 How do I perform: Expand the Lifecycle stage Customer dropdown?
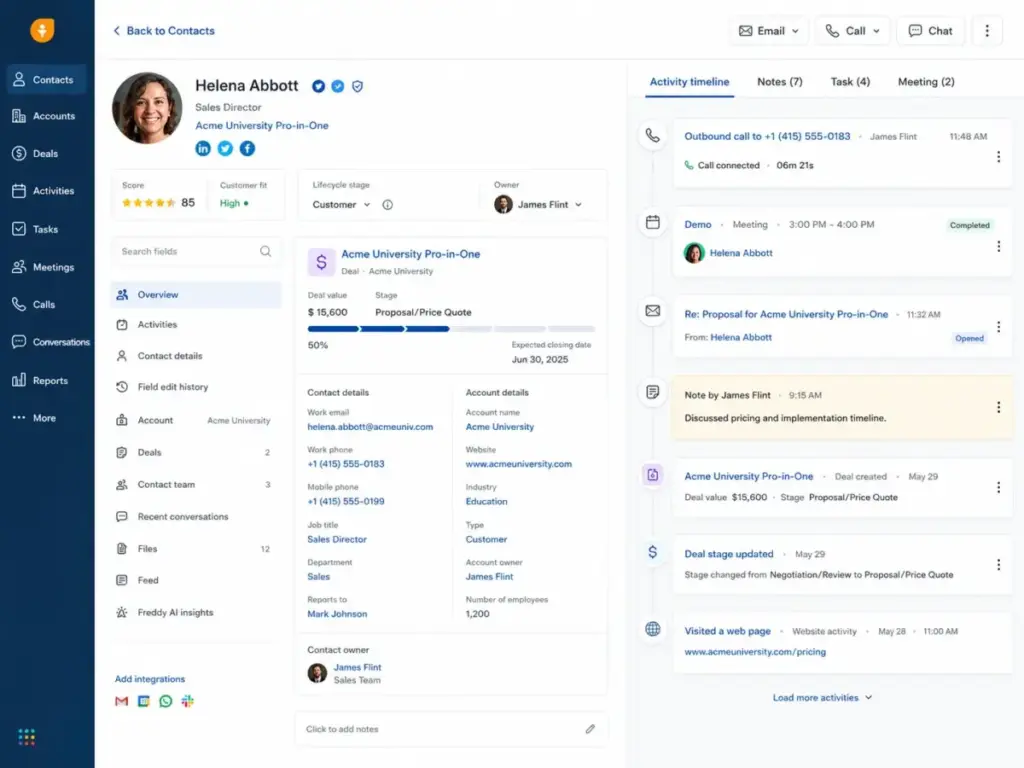tap(341, 204)
